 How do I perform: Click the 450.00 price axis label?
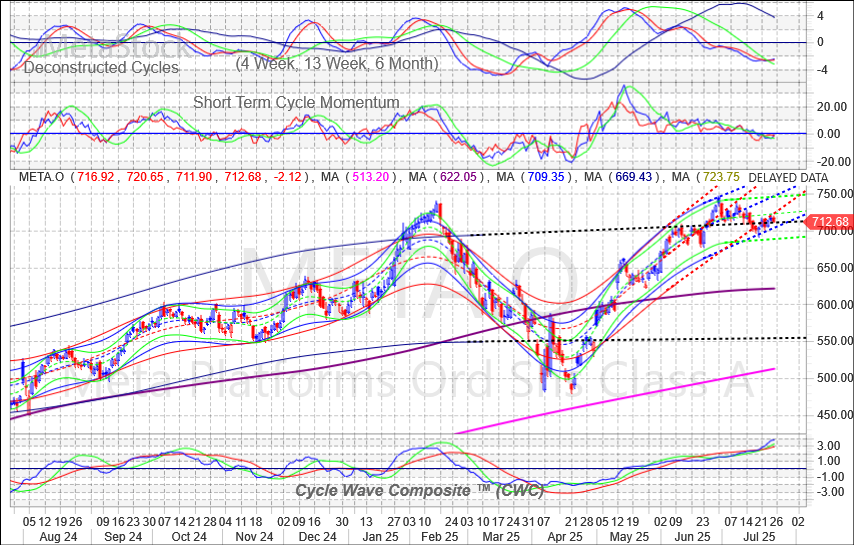click(834, 415)
